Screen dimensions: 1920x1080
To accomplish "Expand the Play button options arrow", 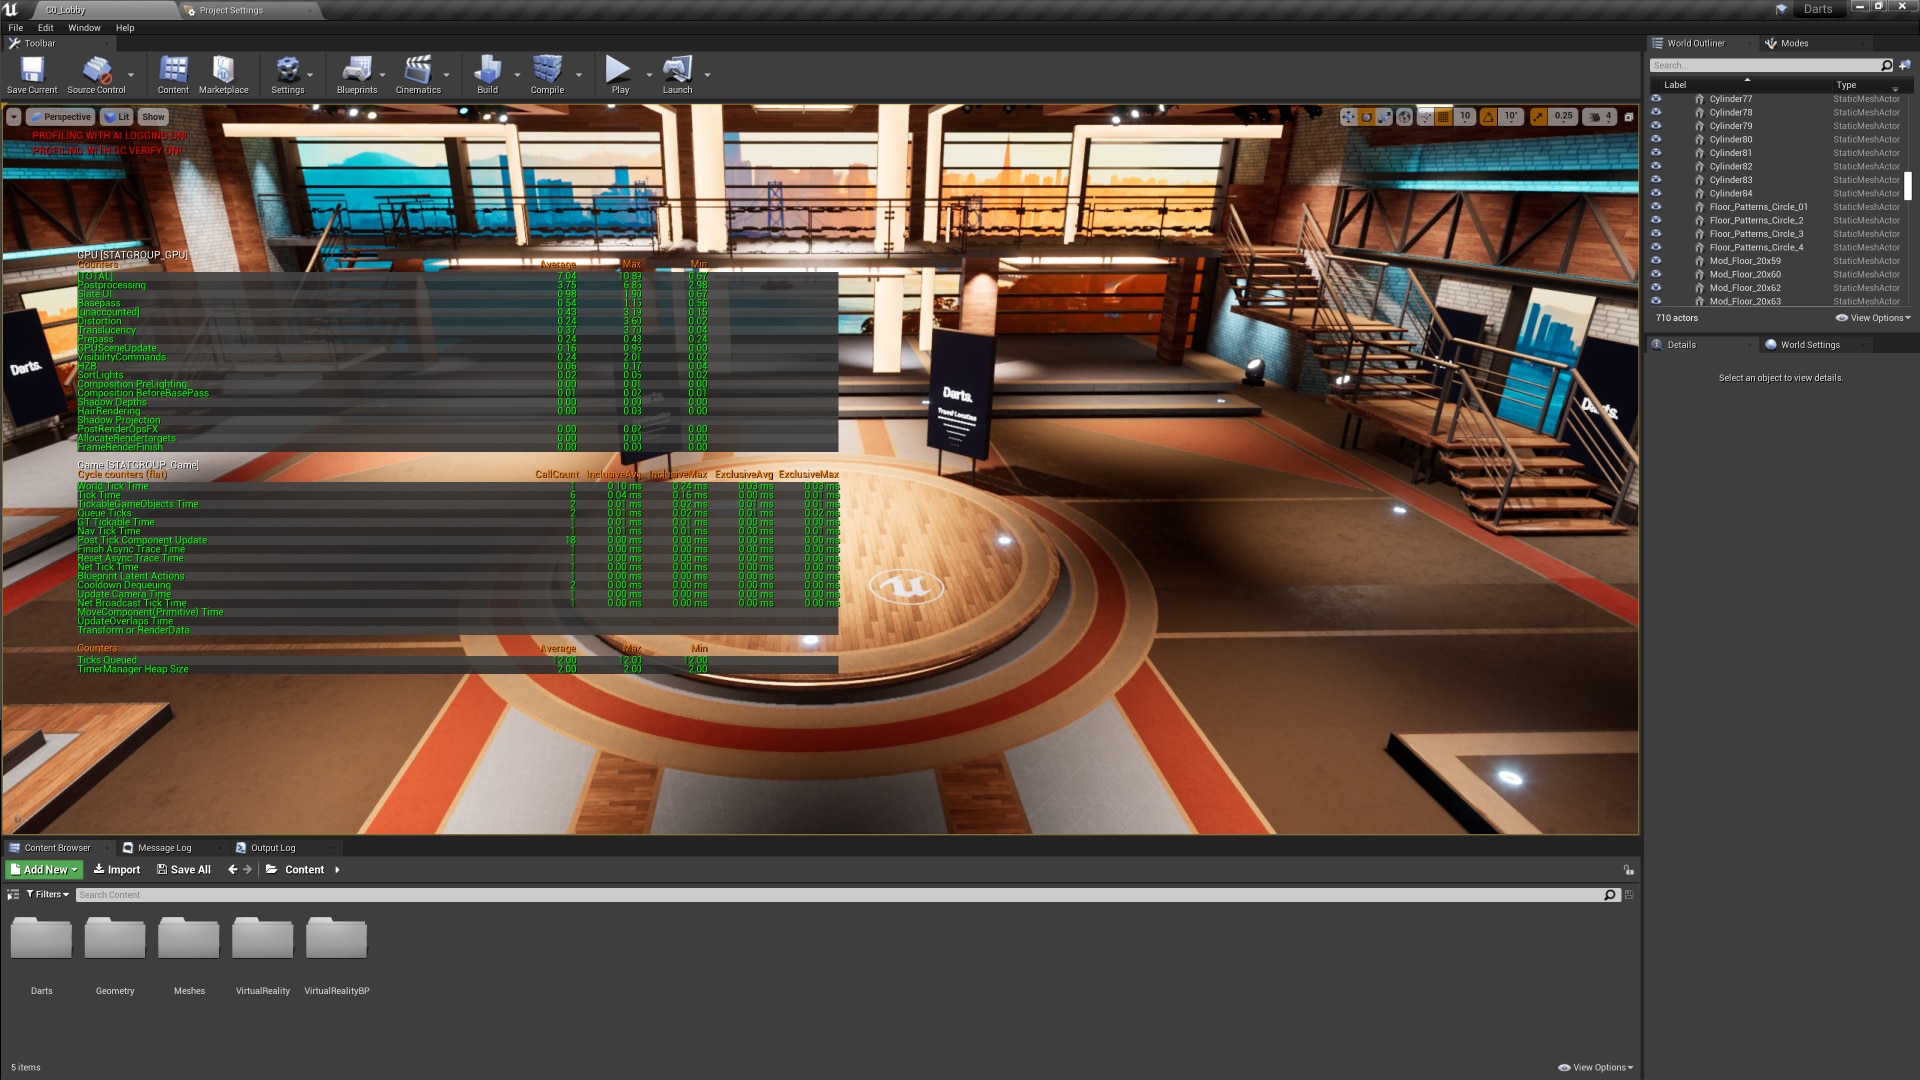I will [x=648, y=73].
